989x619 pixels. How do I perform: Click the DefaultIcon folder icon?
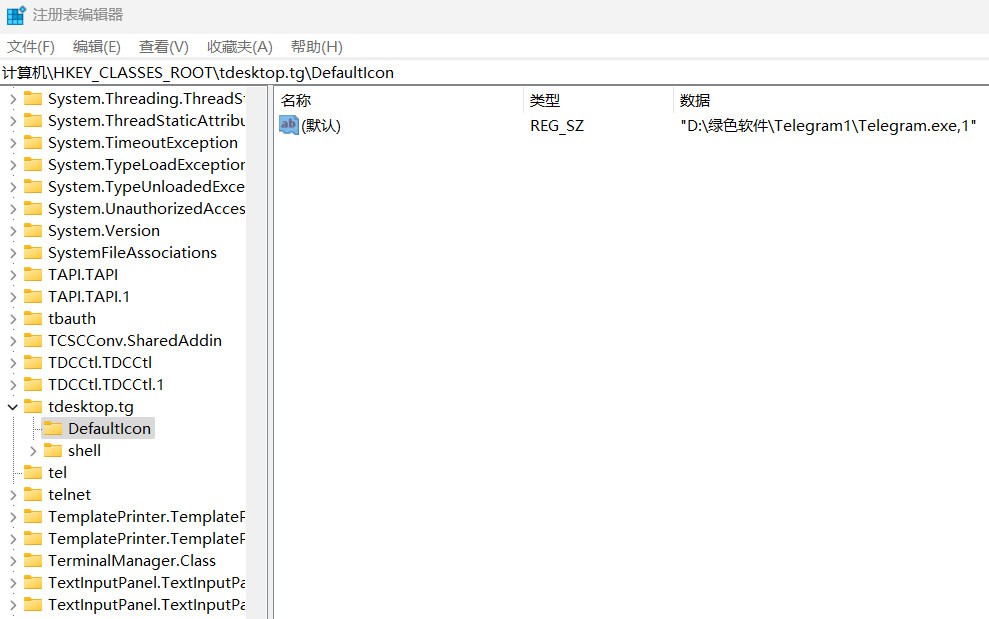[53, 428]
